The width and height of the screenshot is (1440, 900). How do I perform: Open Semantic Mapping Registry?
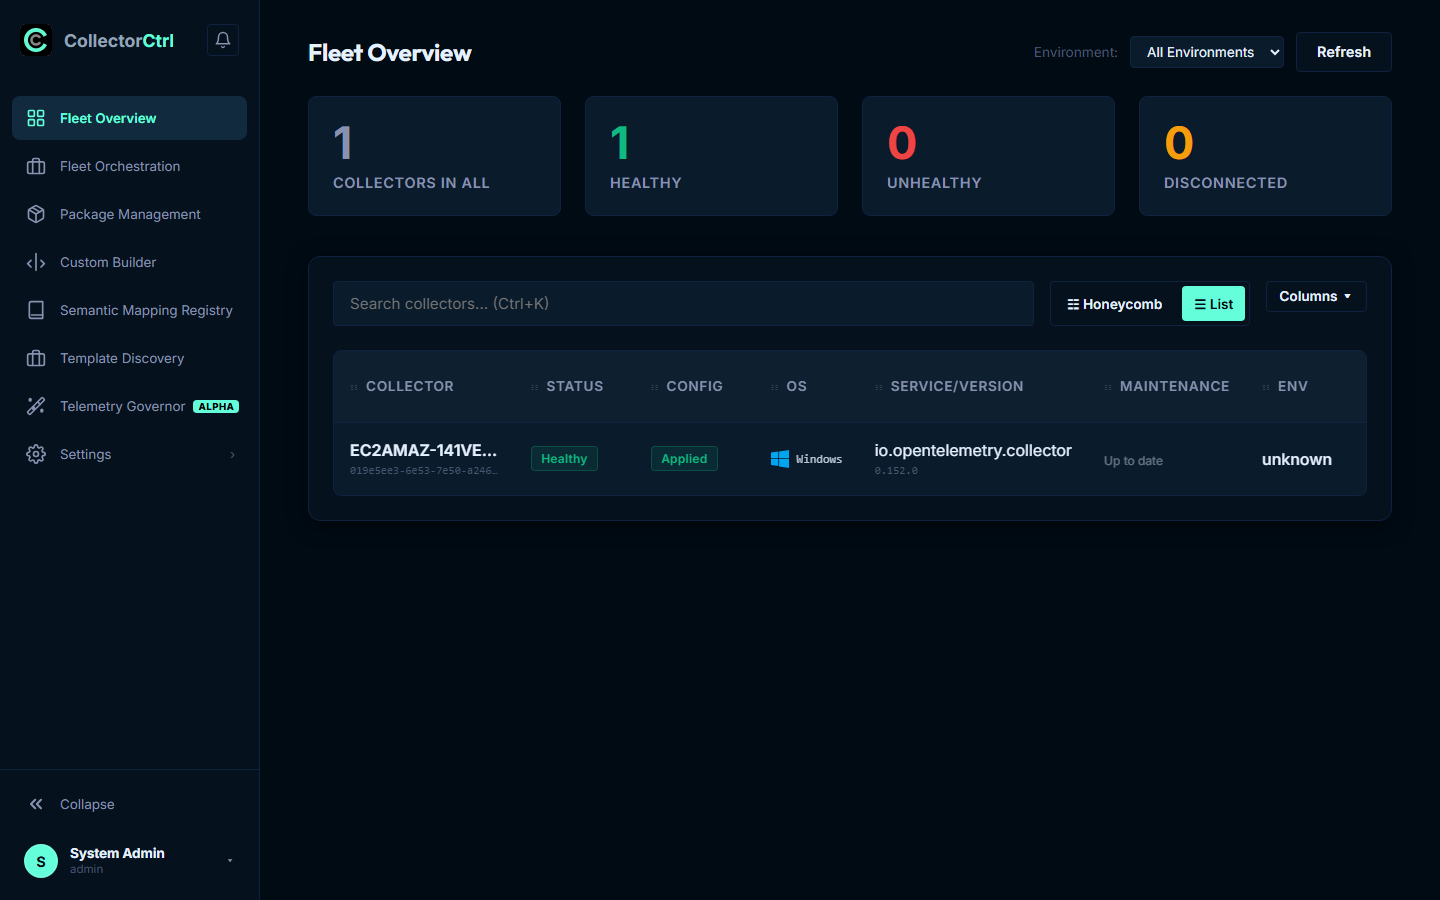coord(129,310)
